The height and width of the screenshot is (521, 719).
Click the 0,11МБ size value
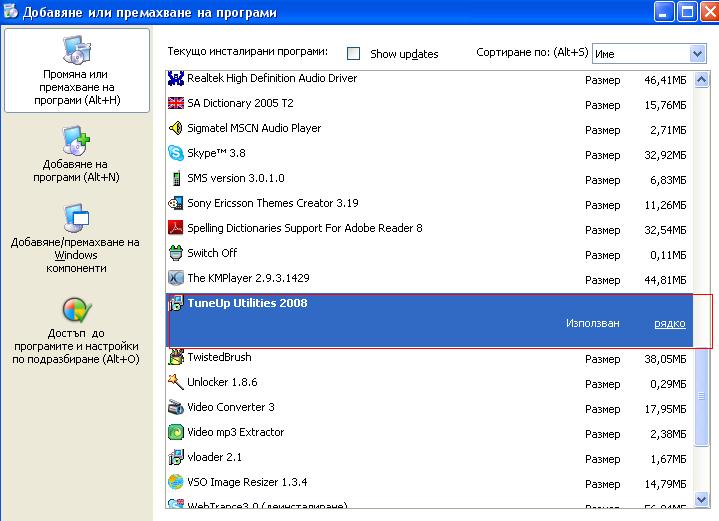point(668,255)
